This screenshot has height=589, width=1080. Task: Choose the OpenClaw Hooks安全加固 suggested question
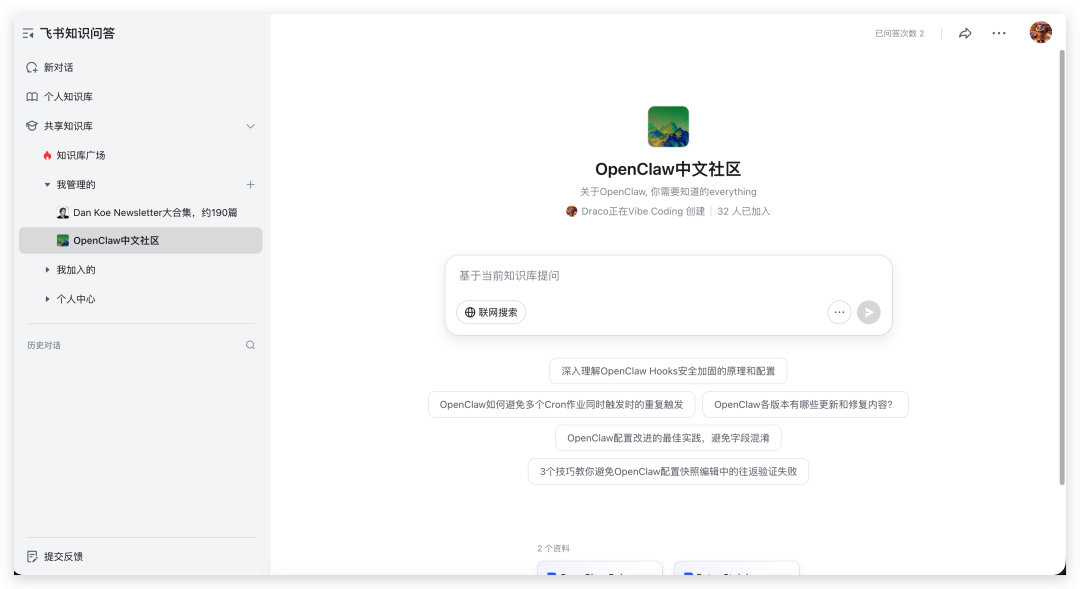(668, 371)
